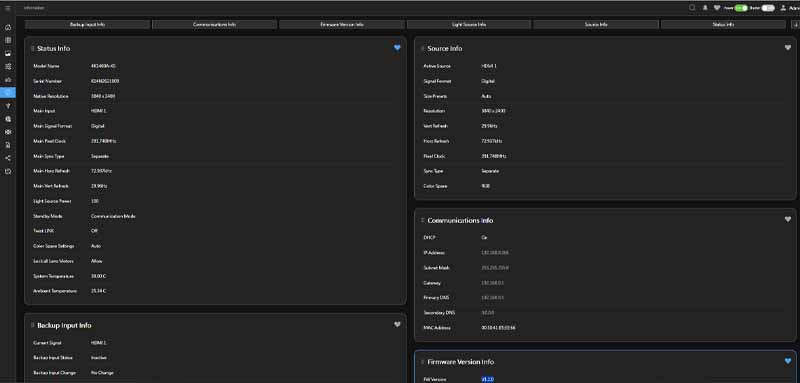This screenshot has height=383, width=800.
Task: Click the Active Source value in Source Info
Action: [489, 66]
